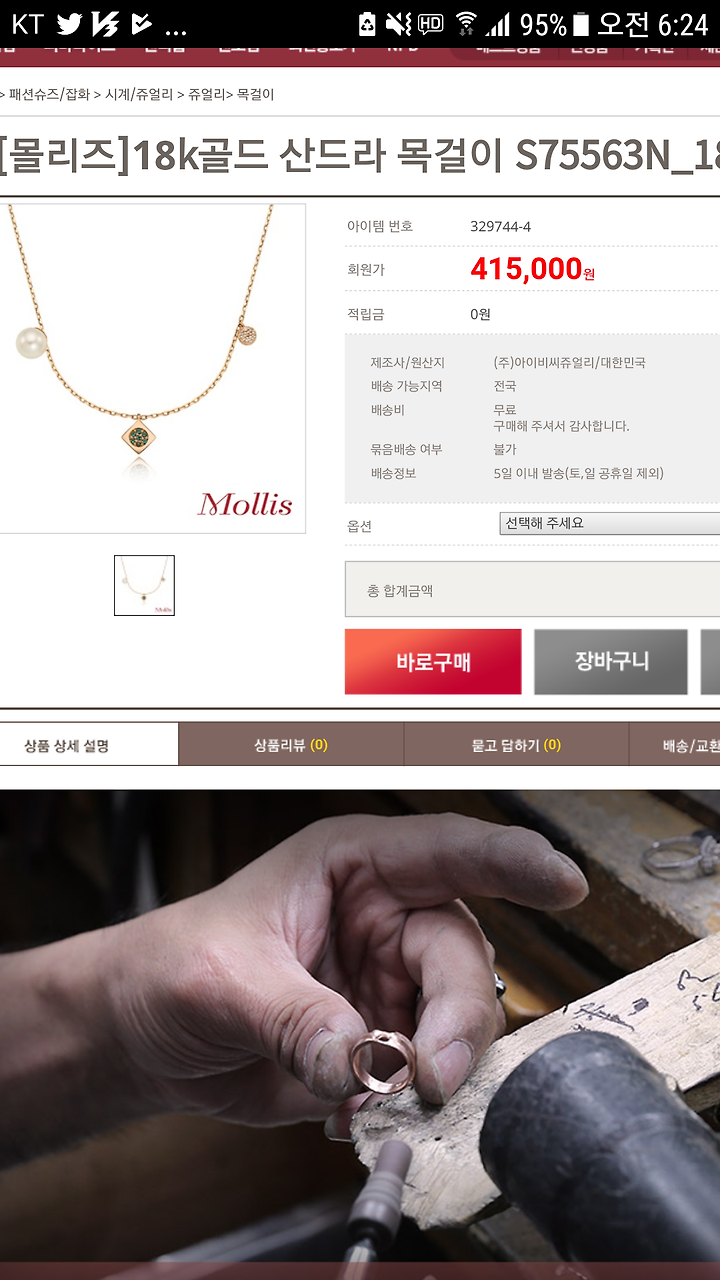Viewport: 720px width, 1280px height.
Task: Tap the muted sound status icon
Action: click(x=398, y=23)
